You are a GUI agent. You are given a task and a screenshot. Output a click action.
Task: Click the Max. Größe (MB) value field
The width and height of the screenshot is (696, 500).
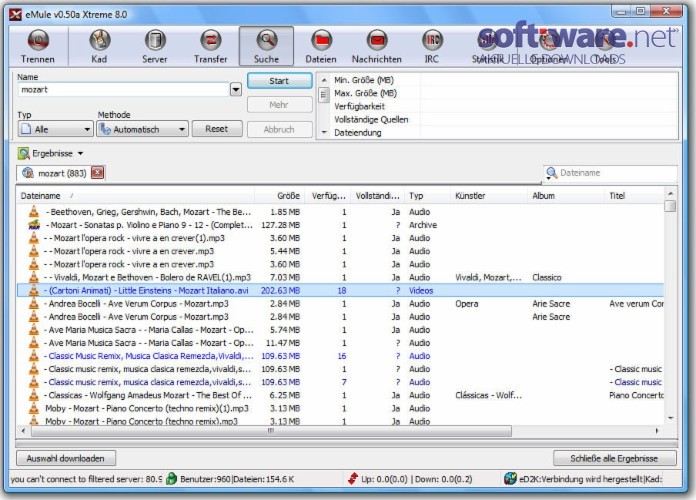point(549,93)
